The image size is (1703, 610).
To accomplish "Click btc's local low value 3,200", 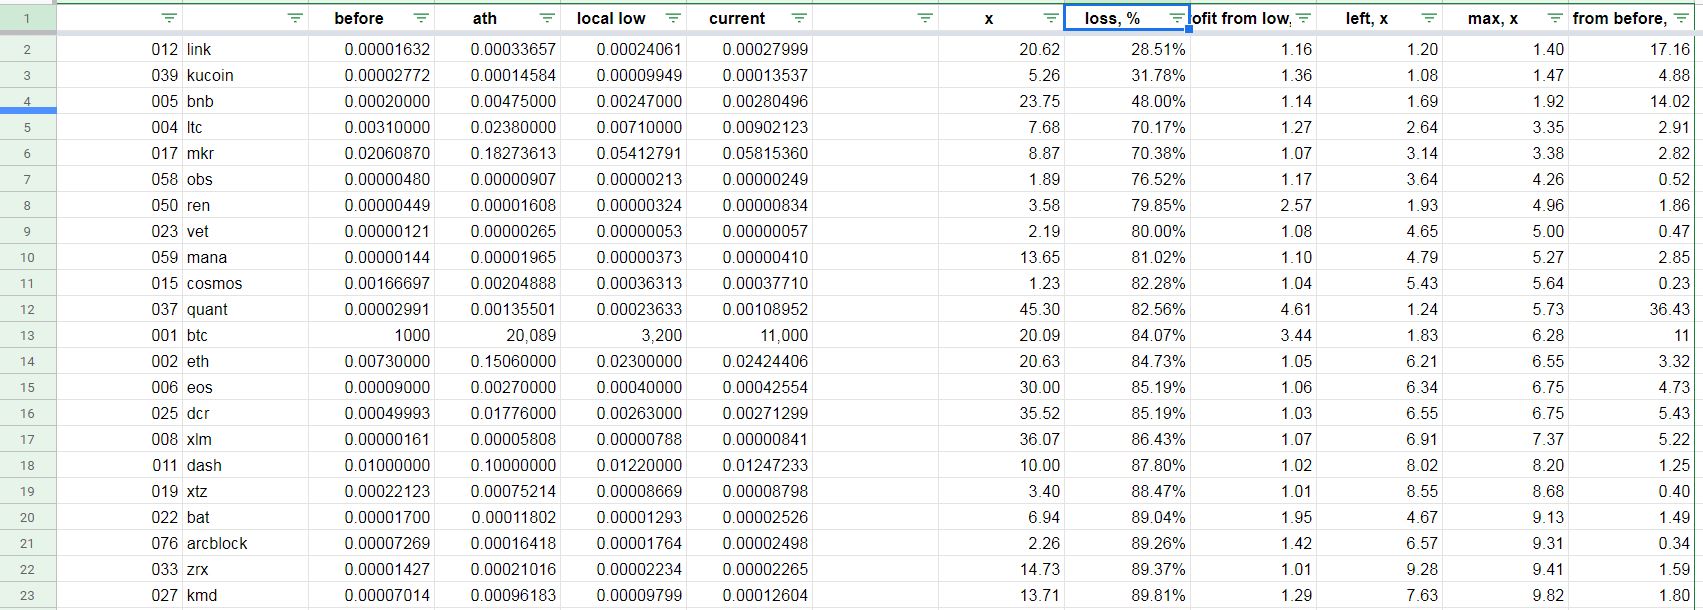I will click(623, 335).
